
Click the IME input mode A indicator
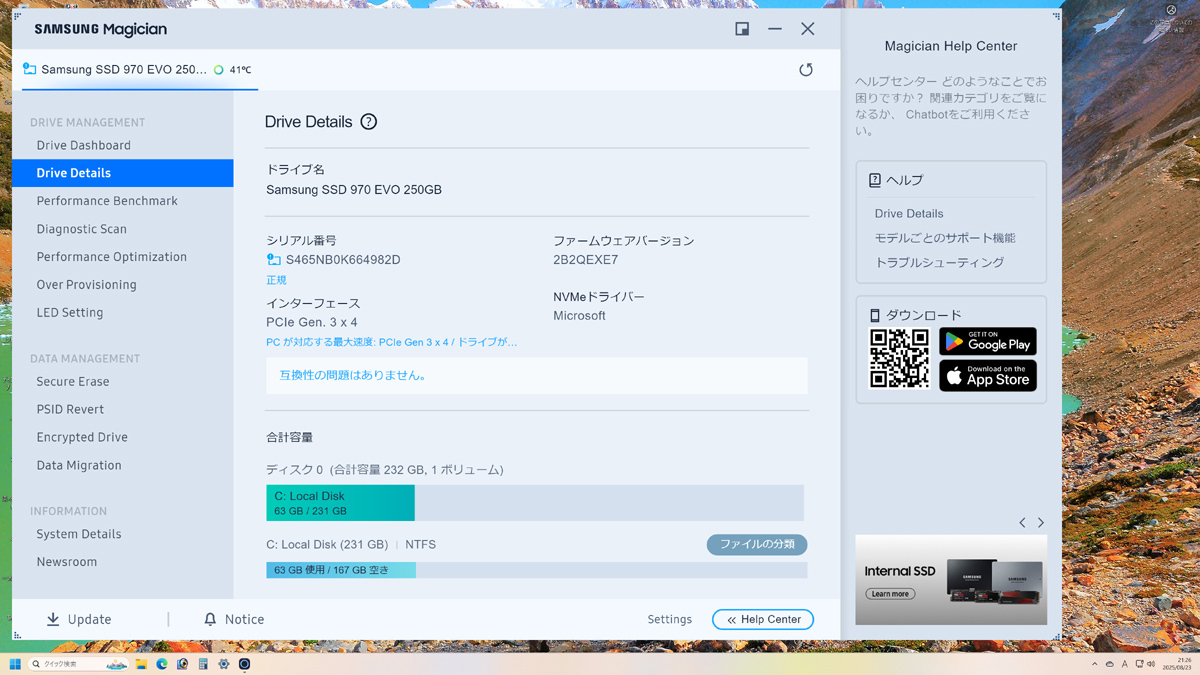tap(1125, 664)
